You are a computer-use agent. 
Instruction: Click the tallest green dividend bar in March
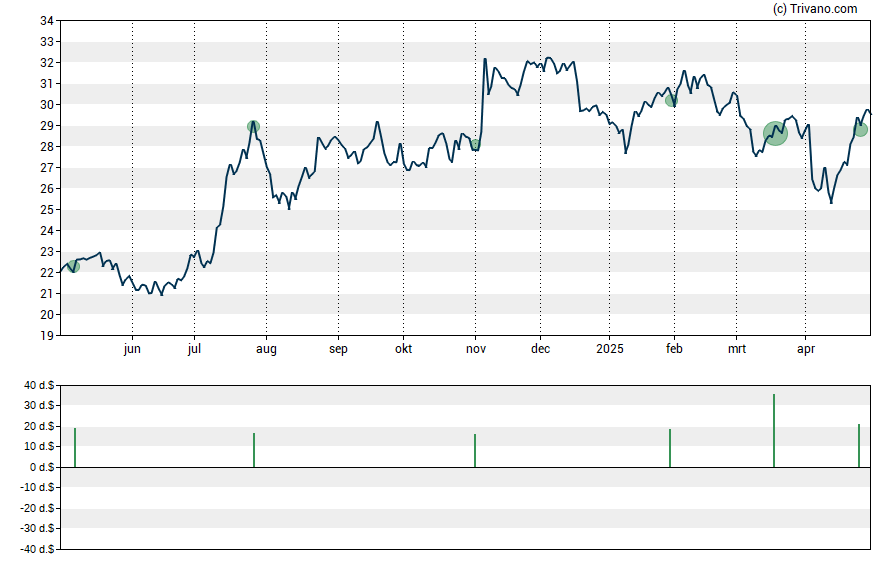pyautogui.click(x=774, y=431)
